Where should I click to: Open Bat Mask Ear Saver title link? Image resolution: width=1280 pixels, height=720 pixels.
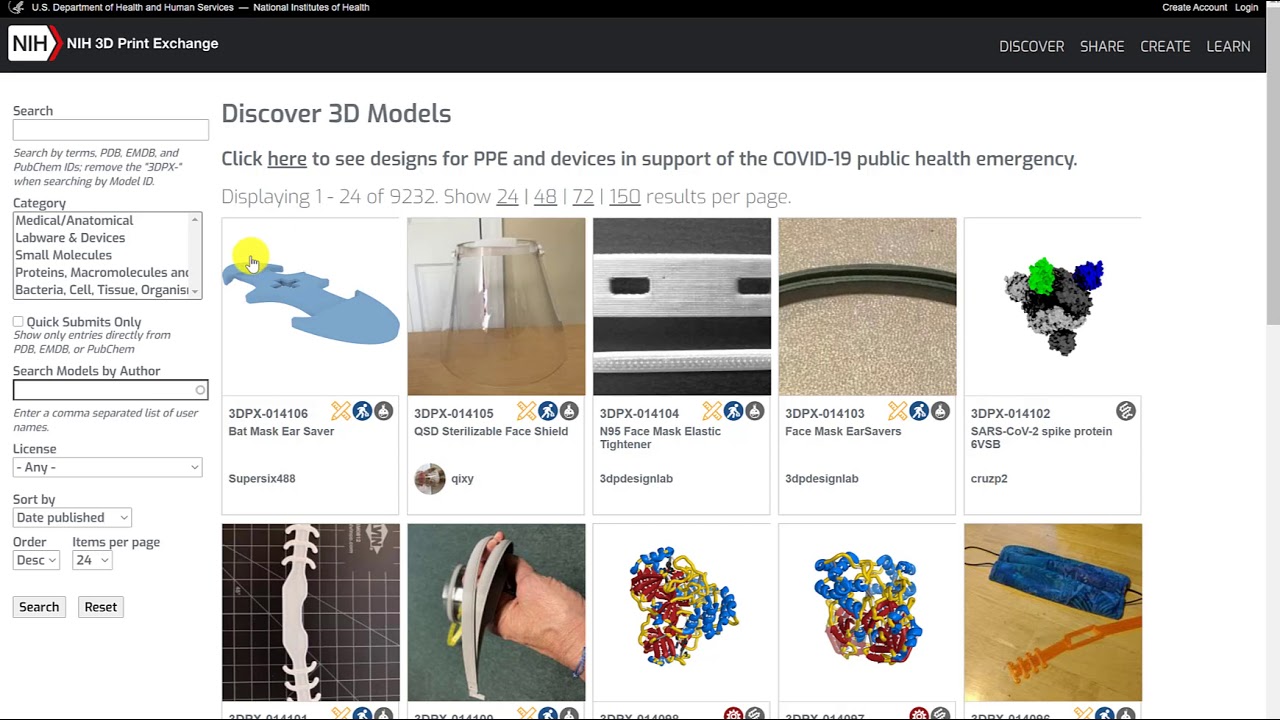281,431
